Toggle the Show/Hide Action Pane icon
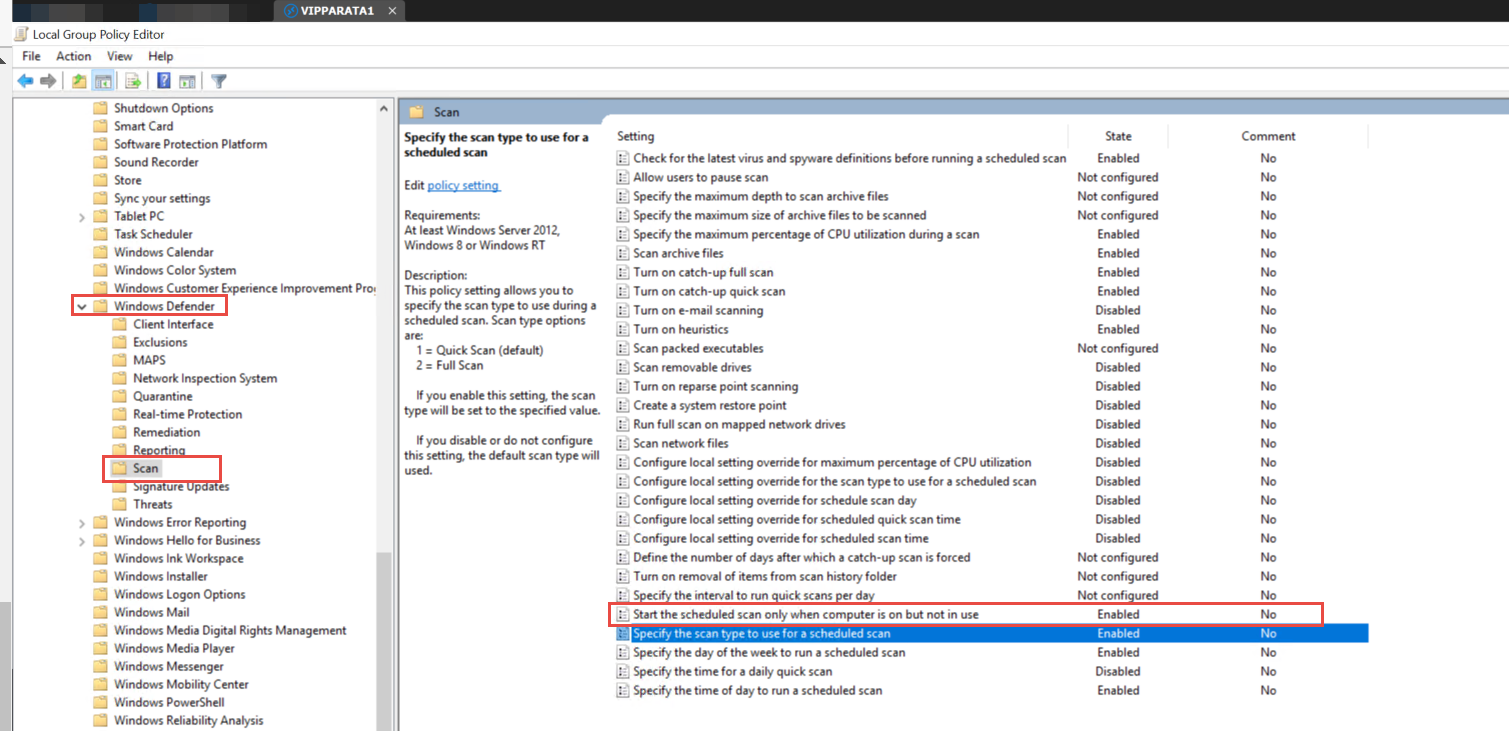Viewport: 1509px width, 731px height. point(187,81)
